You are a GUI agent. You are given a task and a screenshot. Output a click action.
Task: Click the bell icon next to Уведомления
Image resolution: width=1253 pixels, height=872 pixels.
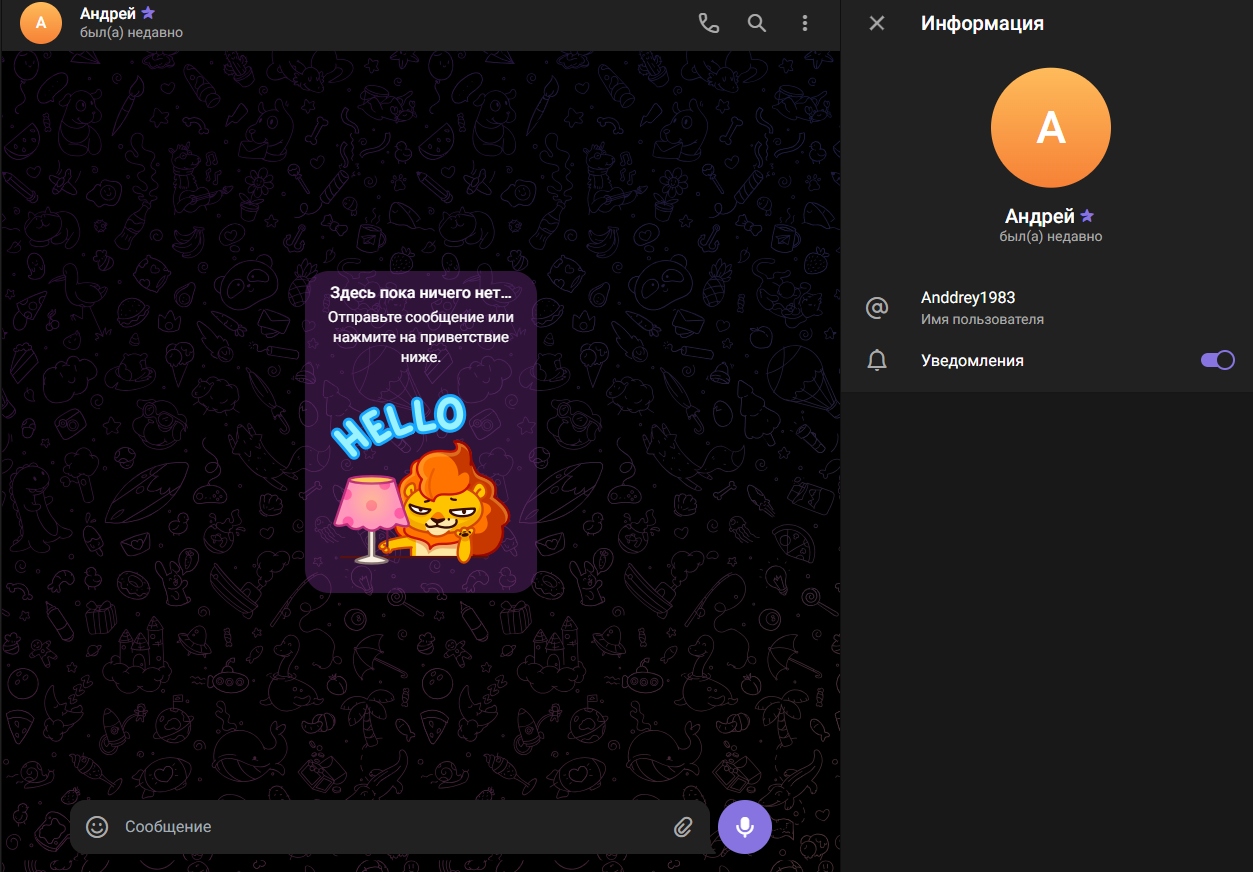point(877,361)
